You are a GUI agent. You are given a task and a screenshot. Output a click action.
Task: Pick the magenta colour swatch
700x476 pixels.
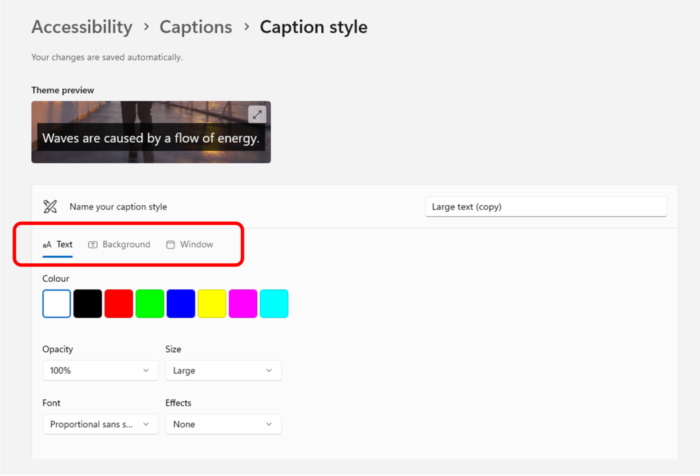[x=243, y=304]
